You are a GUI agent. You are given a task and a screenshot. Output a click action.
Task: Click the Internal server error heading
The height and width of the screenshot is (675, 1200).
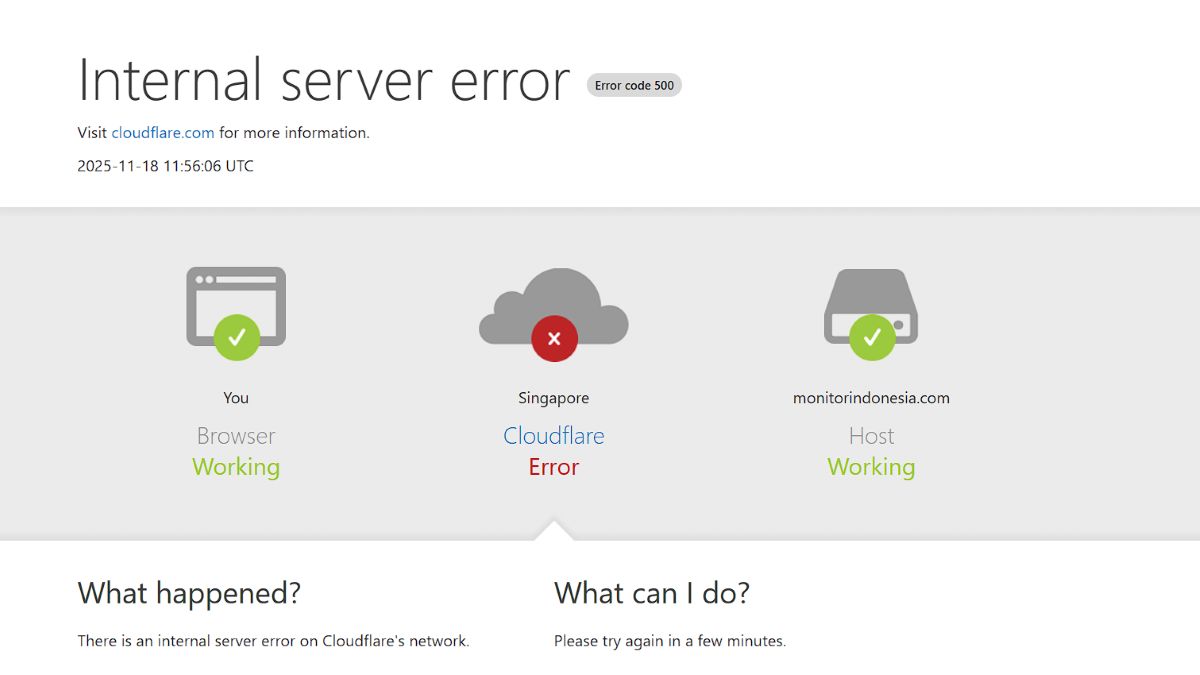tap(324, 80)
